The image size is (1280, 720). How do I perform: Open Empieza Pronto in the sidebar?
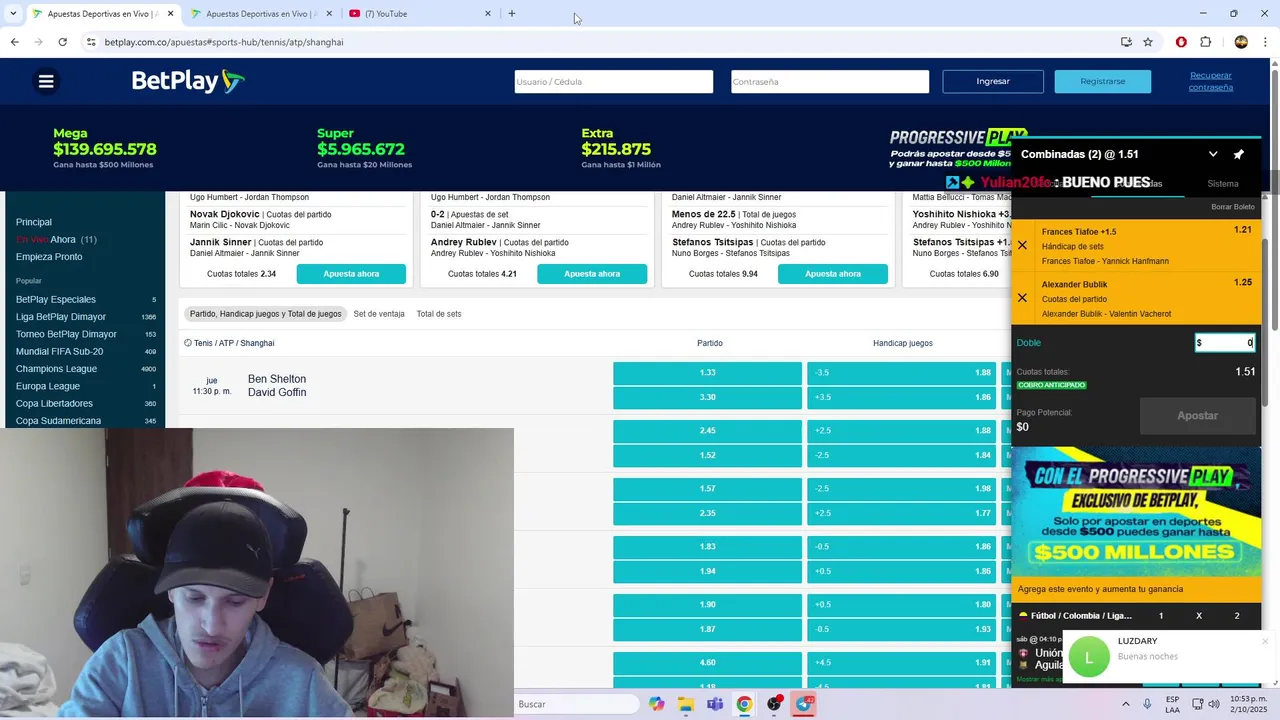pyautogui.click(x=49, y=257)
